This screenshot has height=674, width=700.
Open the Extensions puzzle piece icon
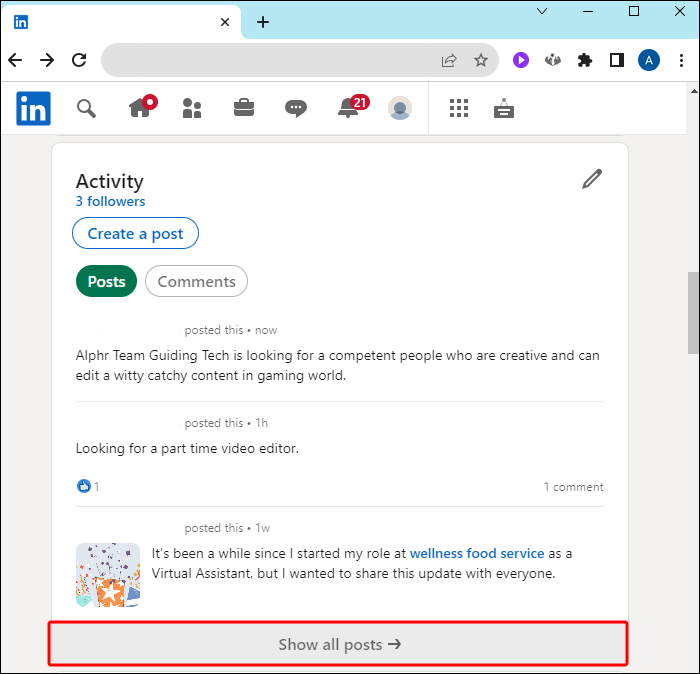pos(584,60)
